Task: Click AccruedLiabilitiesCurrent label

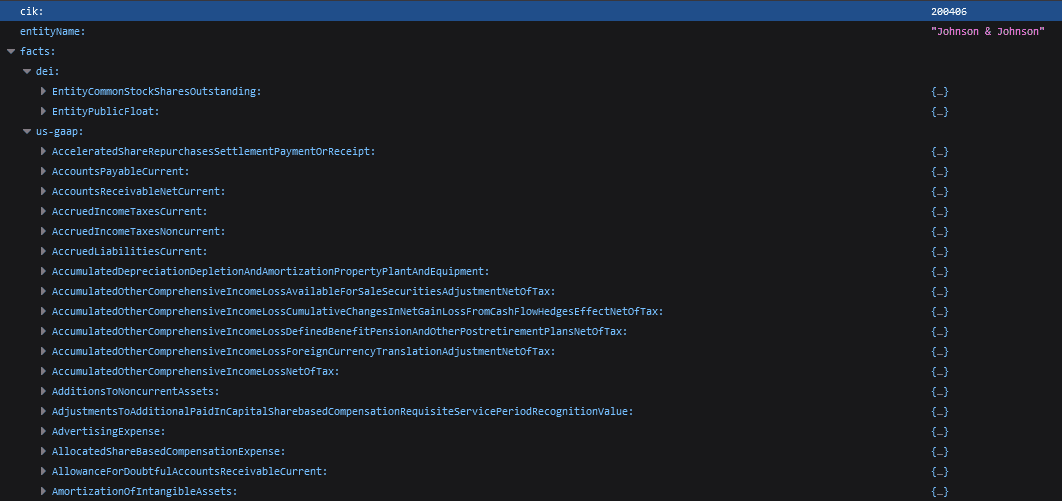Action: (130, 251)
